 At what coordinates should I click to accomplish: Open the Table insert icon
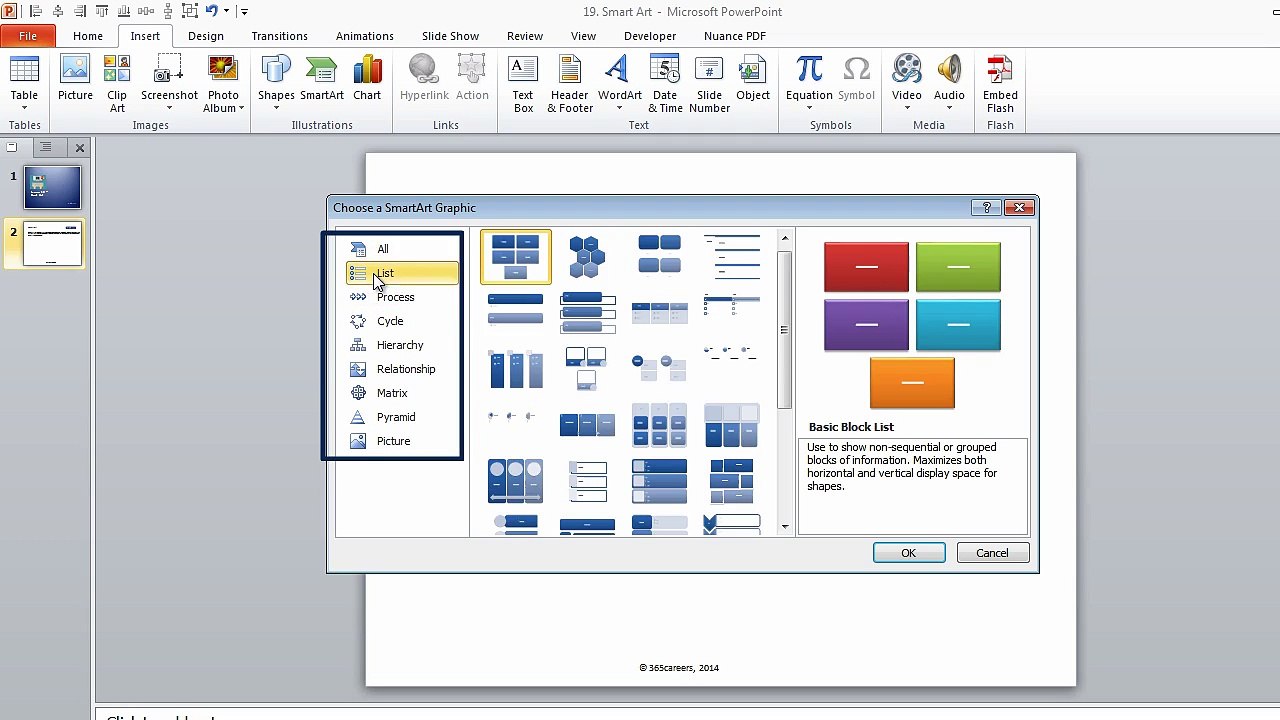coord(24,72)
